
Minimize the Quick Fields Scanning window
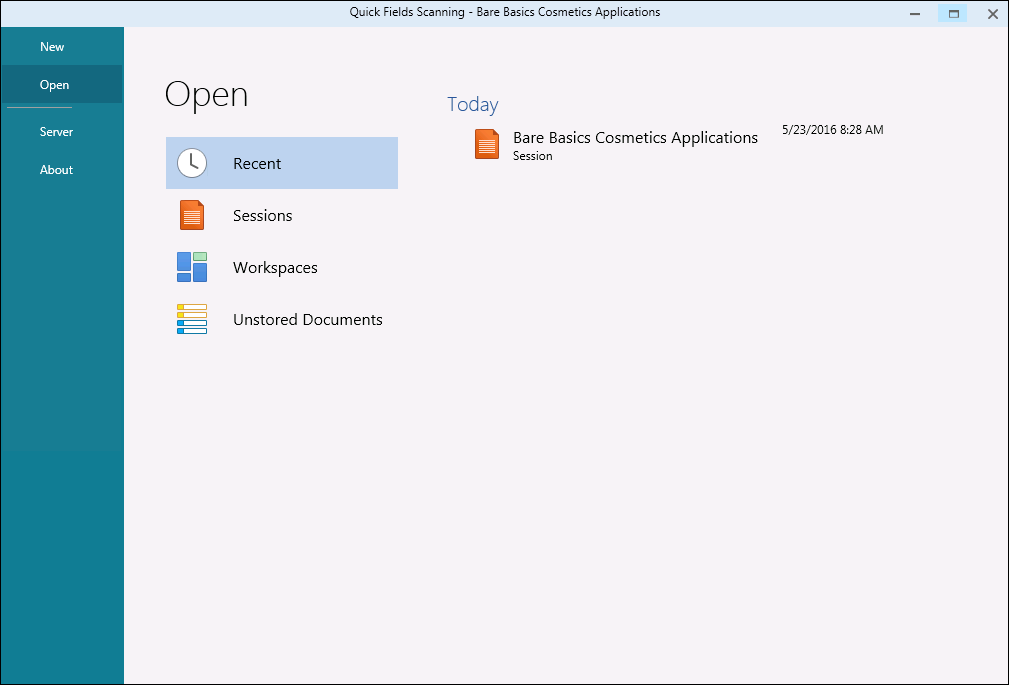(x=915, y=14)
